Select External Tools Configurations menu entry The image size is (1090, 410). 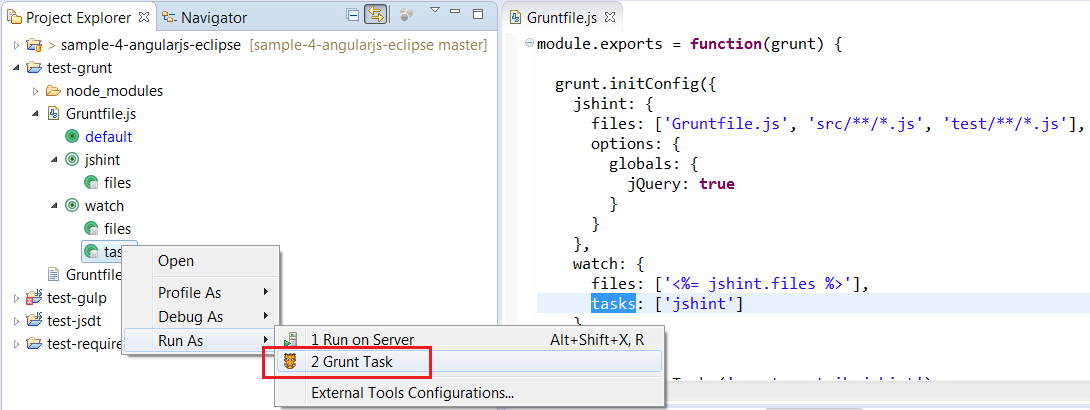click(412, 393)
